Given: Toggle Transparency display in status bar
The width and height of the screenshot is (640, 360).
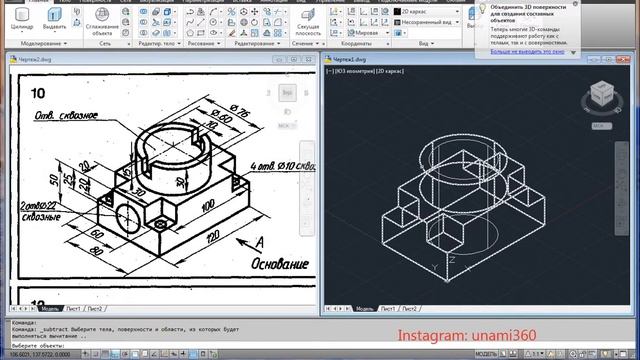Looking at the screenshot, I should tap(193, 354).
